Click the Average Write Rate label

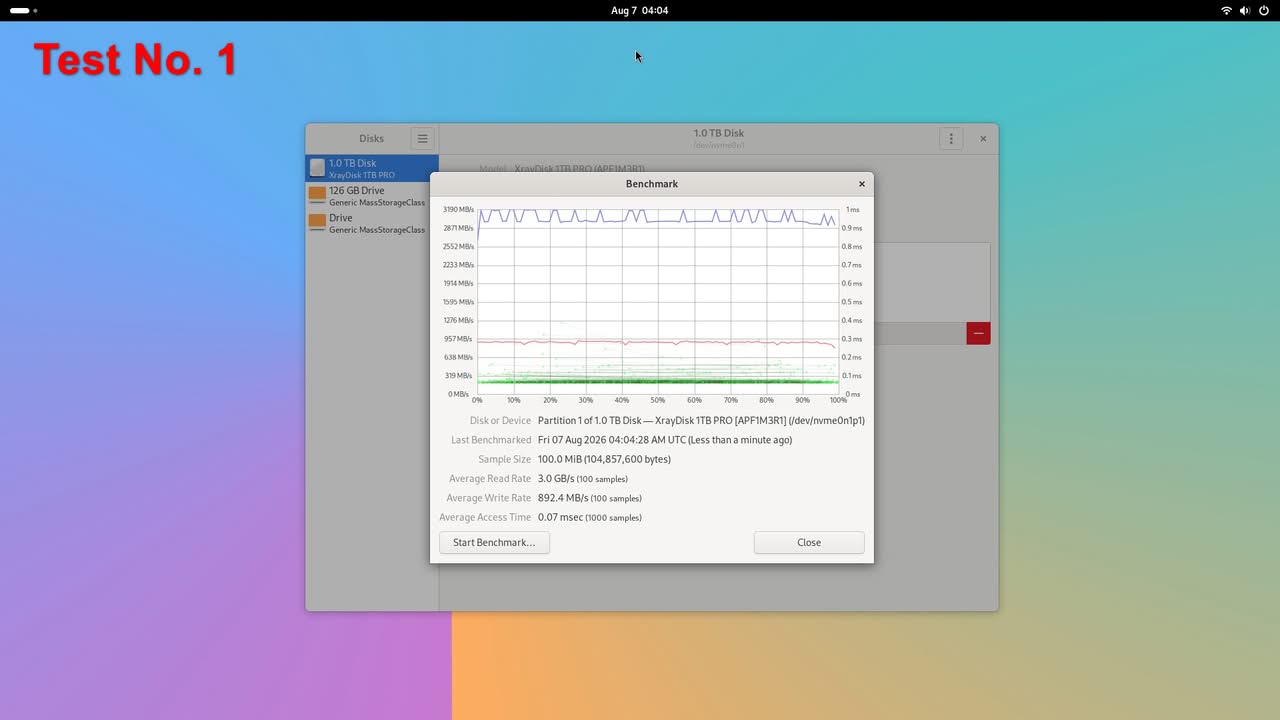[489, 498]
